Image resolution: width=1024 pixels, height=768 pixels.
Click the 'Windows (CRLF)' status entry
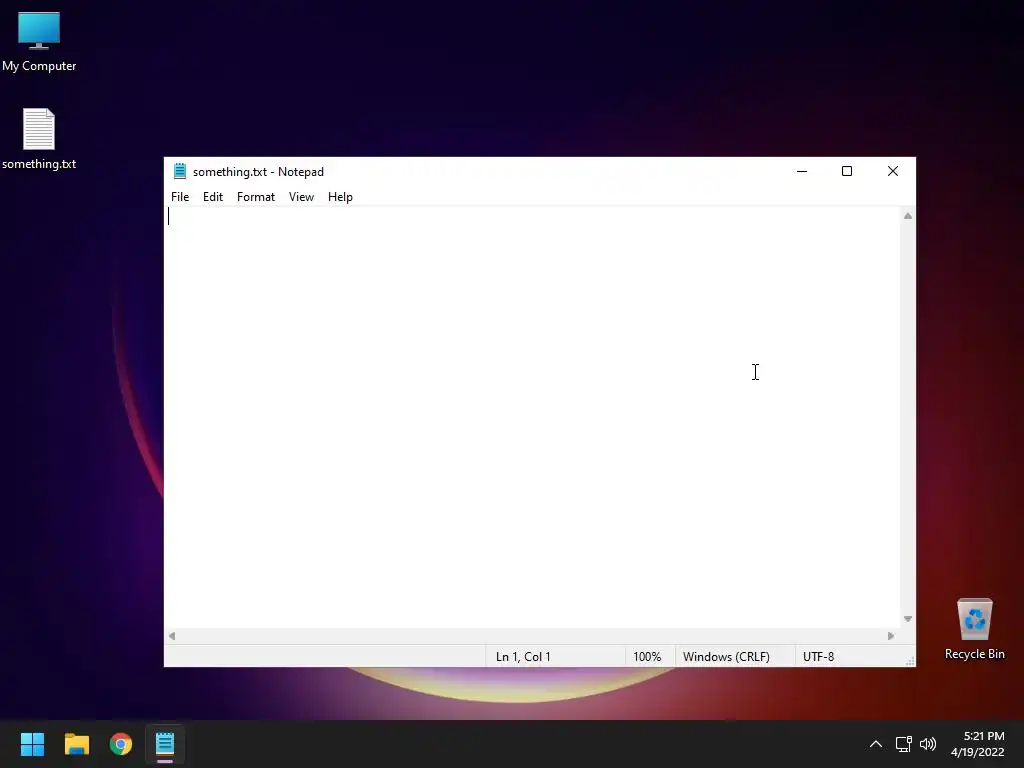(x=726, y=656)
